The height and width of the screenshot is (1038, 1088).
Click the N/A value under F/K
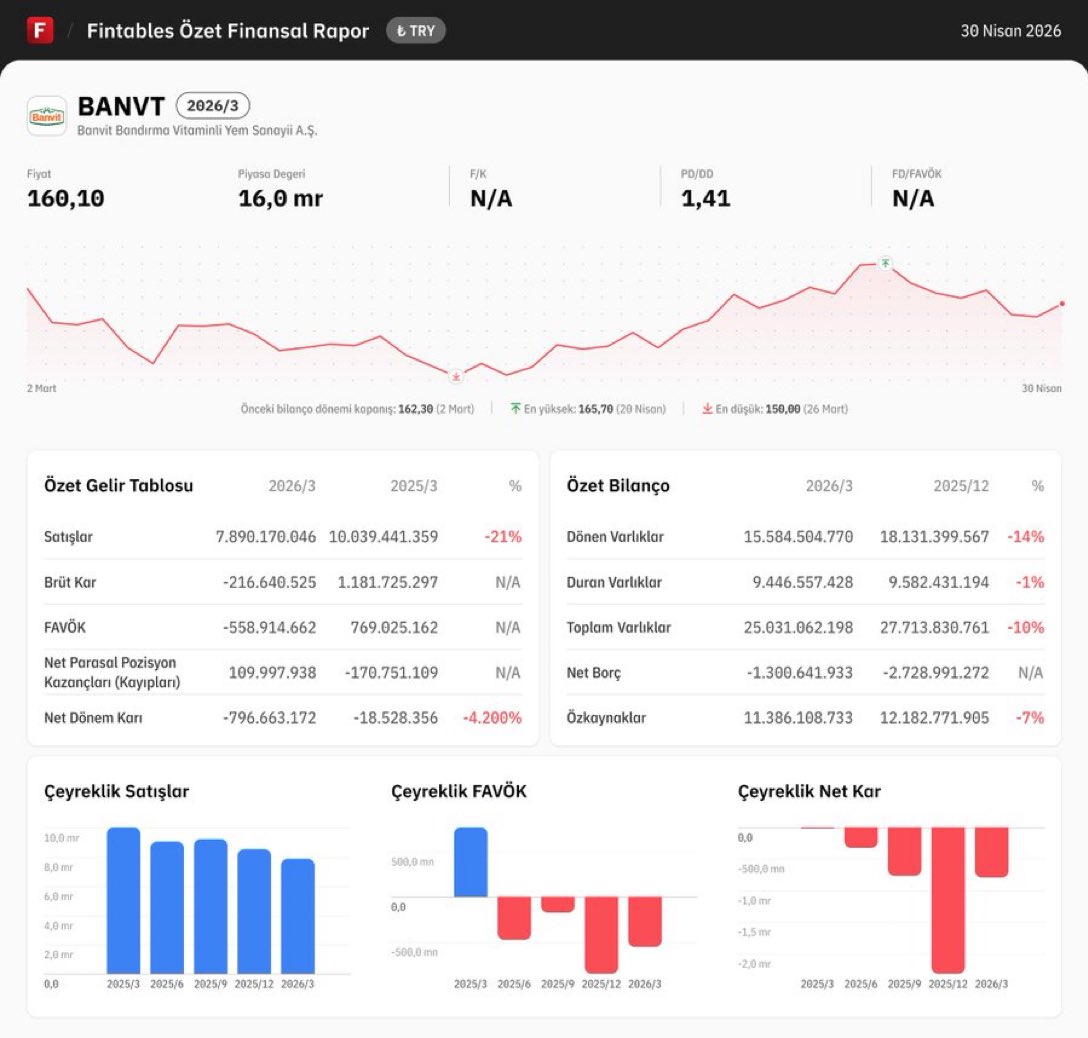tap(491, 198)
